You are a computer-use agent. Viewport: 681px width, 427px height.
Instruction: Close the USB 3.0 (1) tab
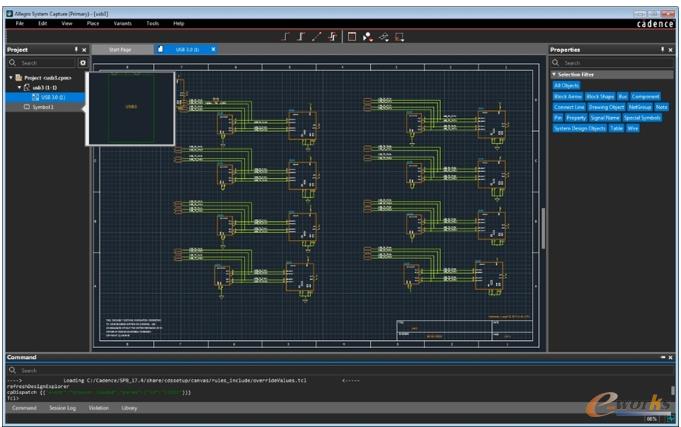click(213, 50)
